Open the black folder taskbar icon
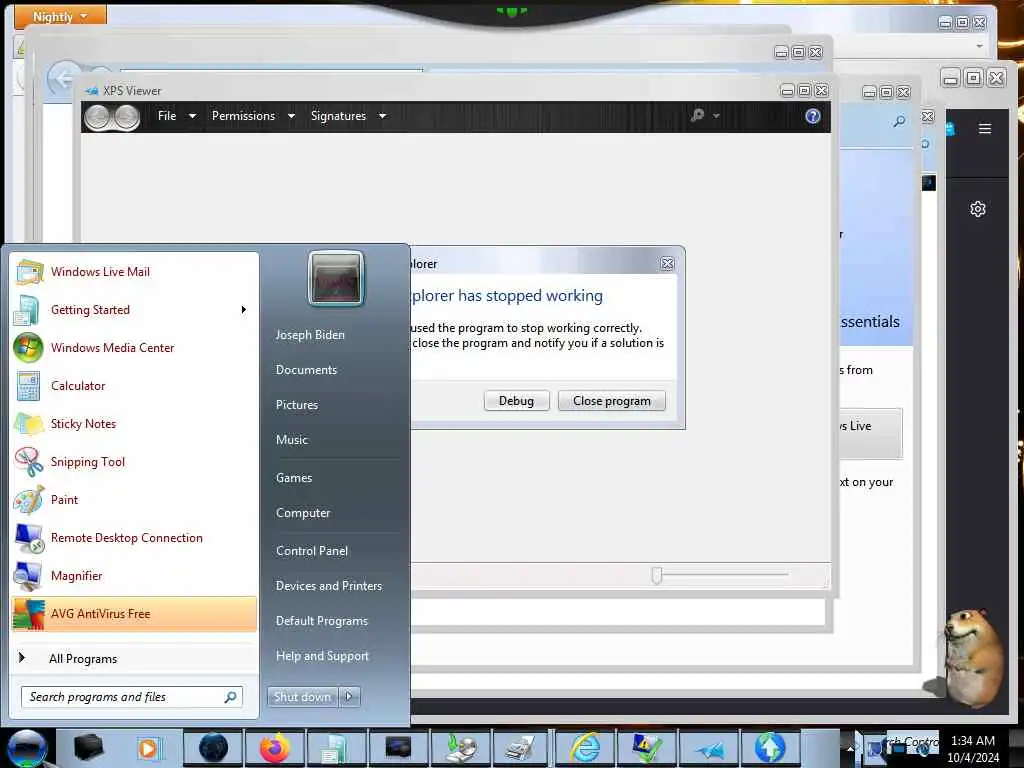 pos(88,747)
